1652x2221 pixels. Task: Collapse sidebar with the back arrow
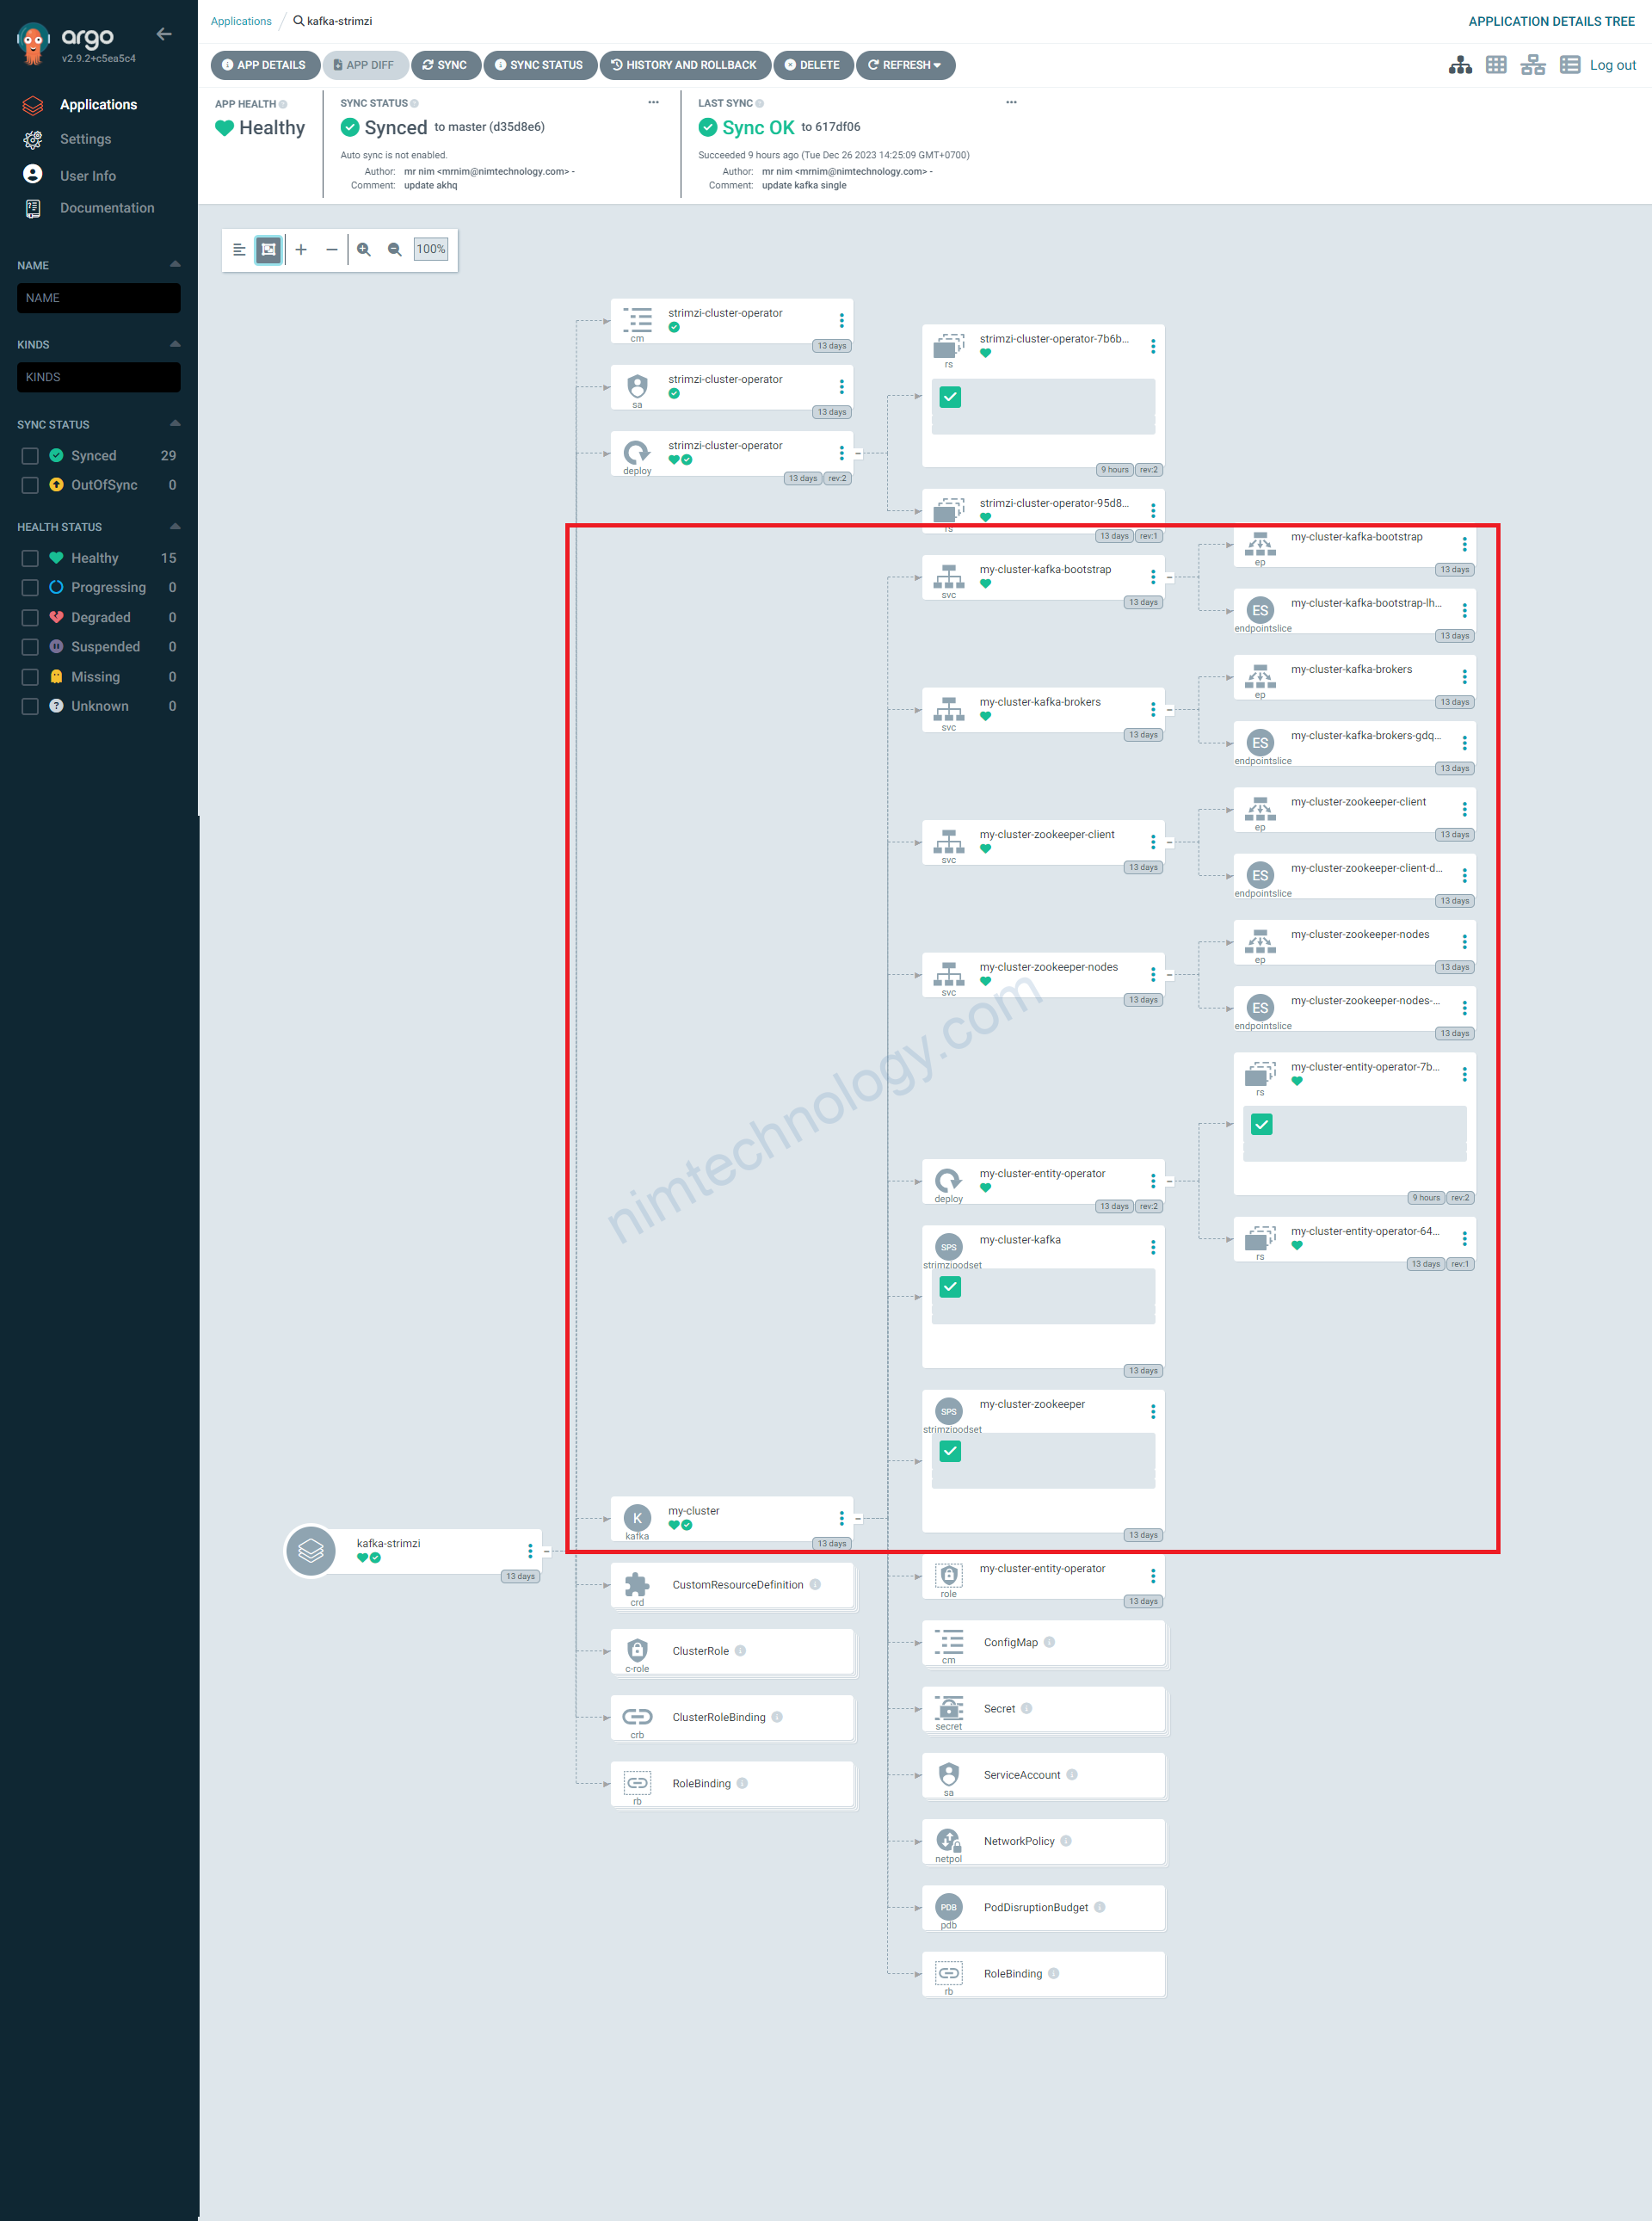pyautogui.click(x=164, y=35)
